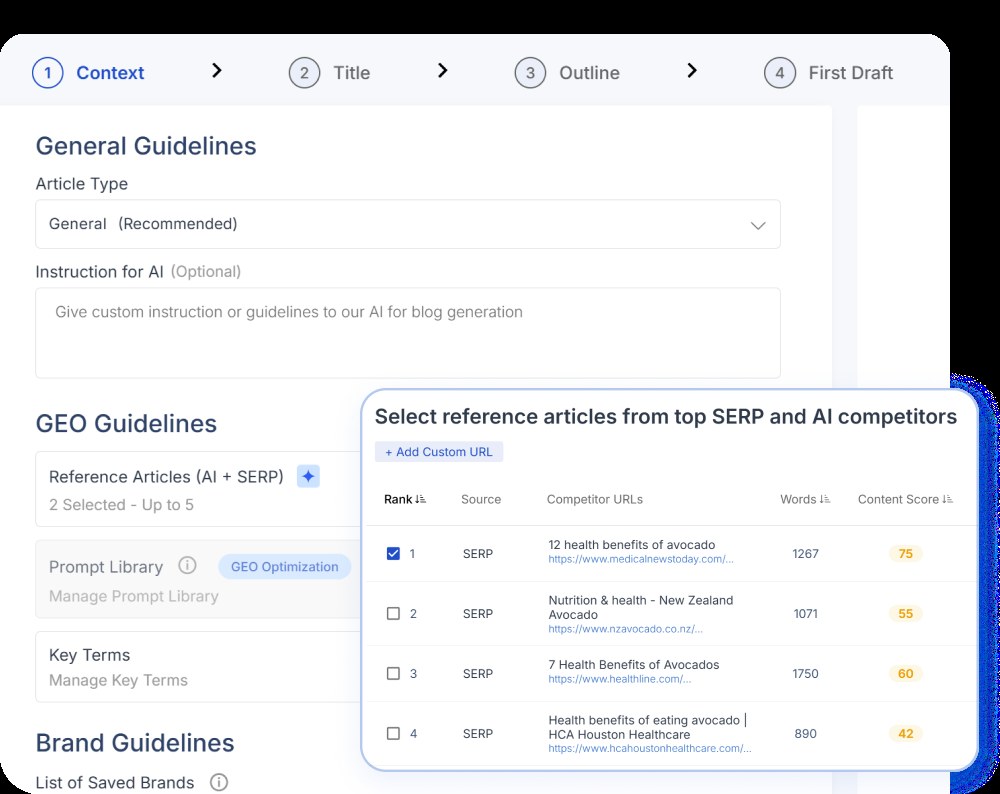Check the rank 4 HCA Houston Healthcare checkbox
The image size is (1000, 794).
pyautogui.click(x=393, y=733)
